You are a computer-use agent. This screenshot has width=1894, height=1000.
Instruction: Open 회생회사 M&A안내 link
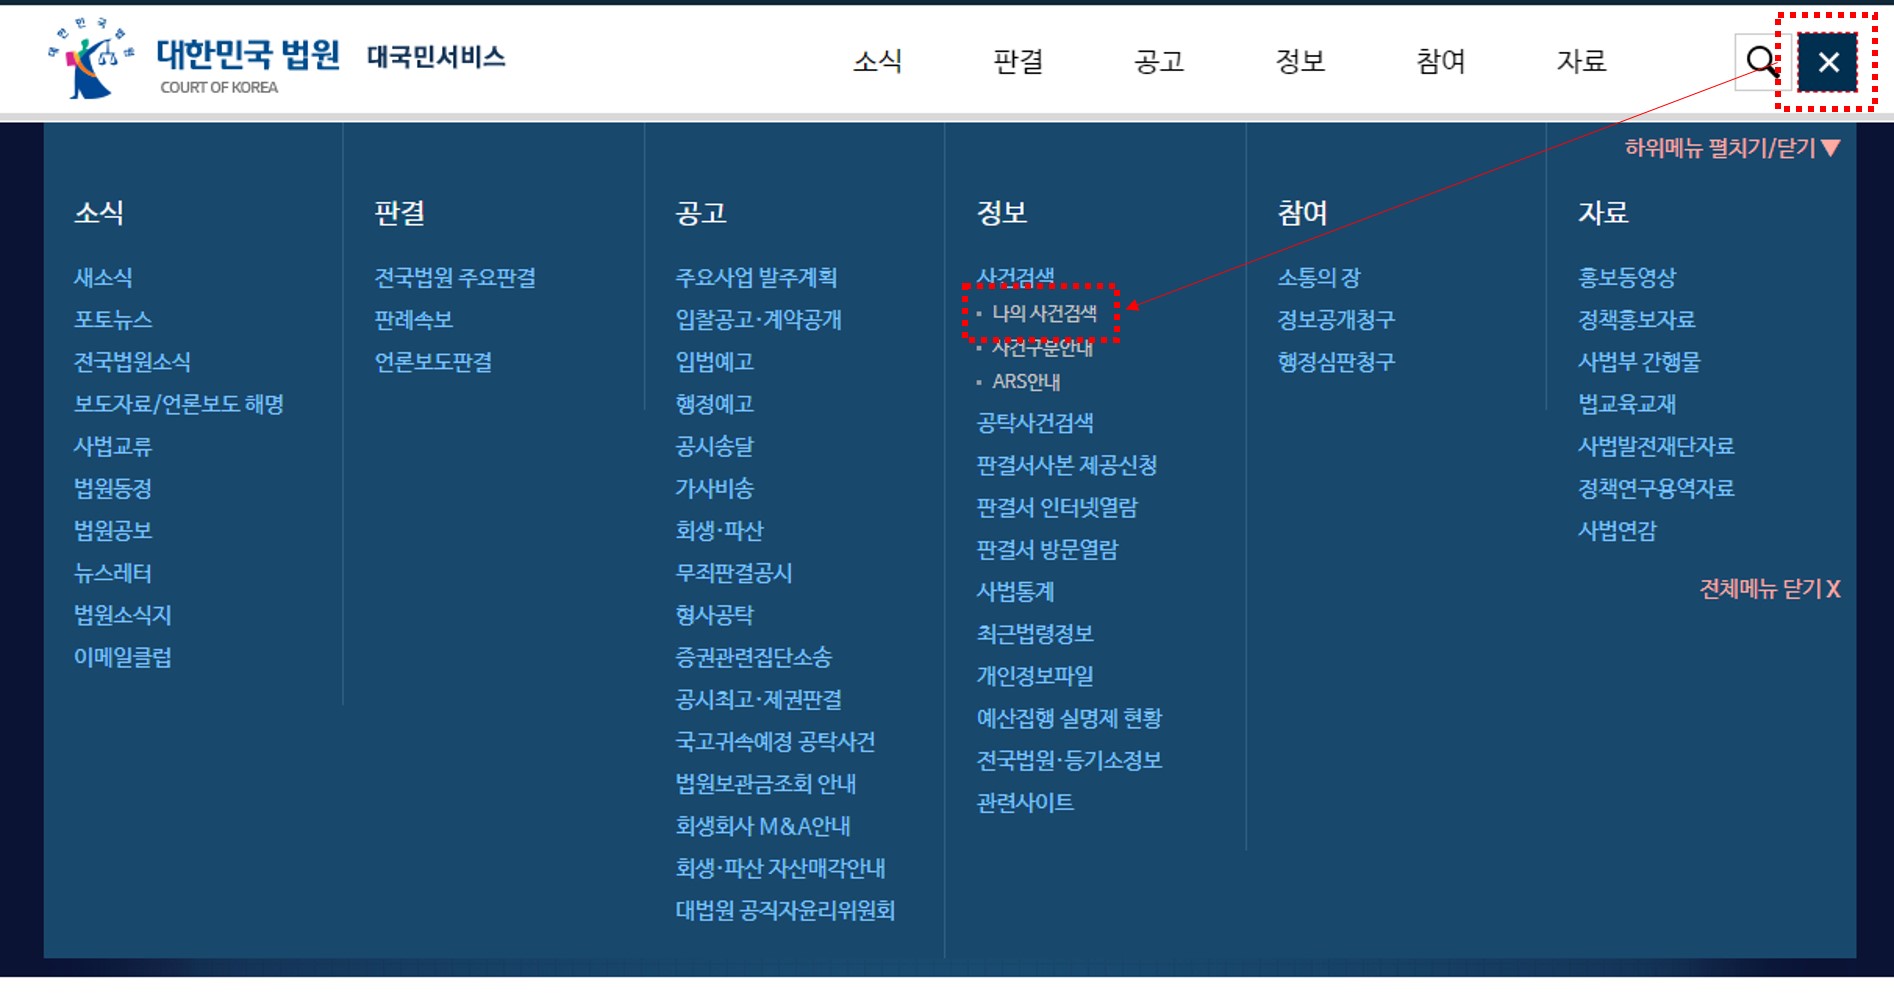point(763,826)
